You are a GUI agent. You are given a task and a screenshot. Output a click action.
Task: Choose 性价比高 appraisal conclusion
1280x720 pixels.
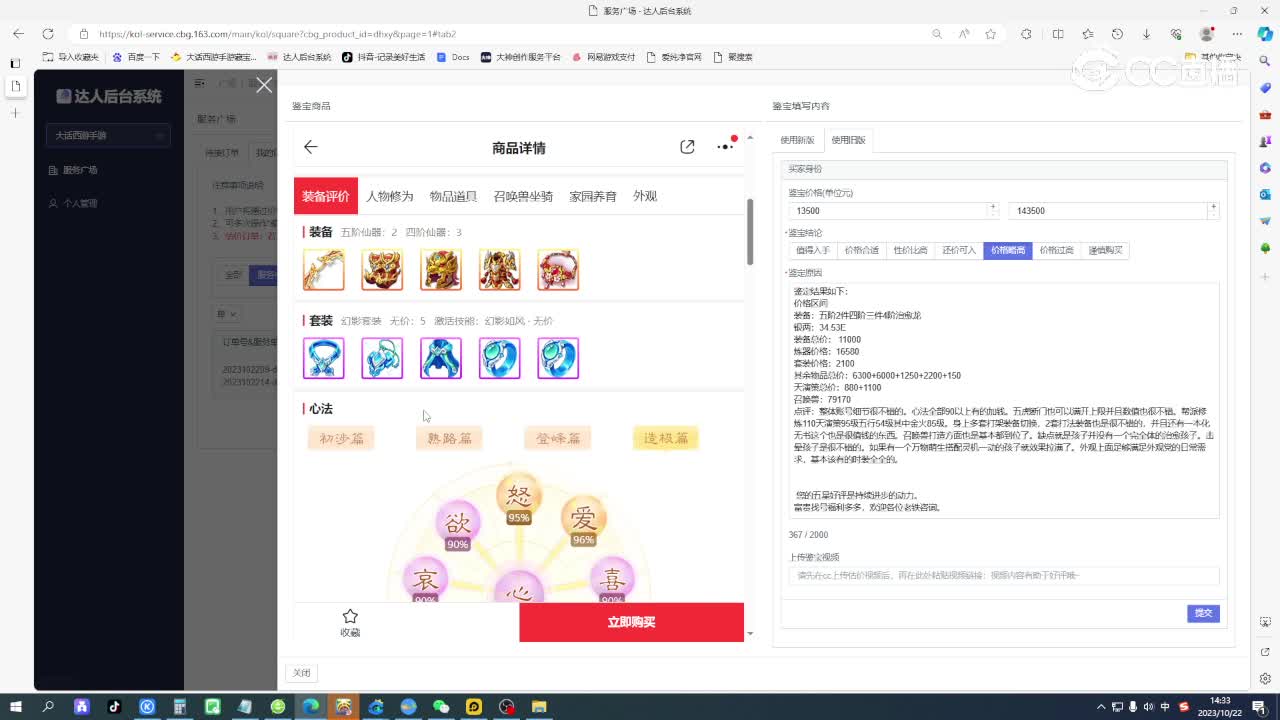point(910,250)
